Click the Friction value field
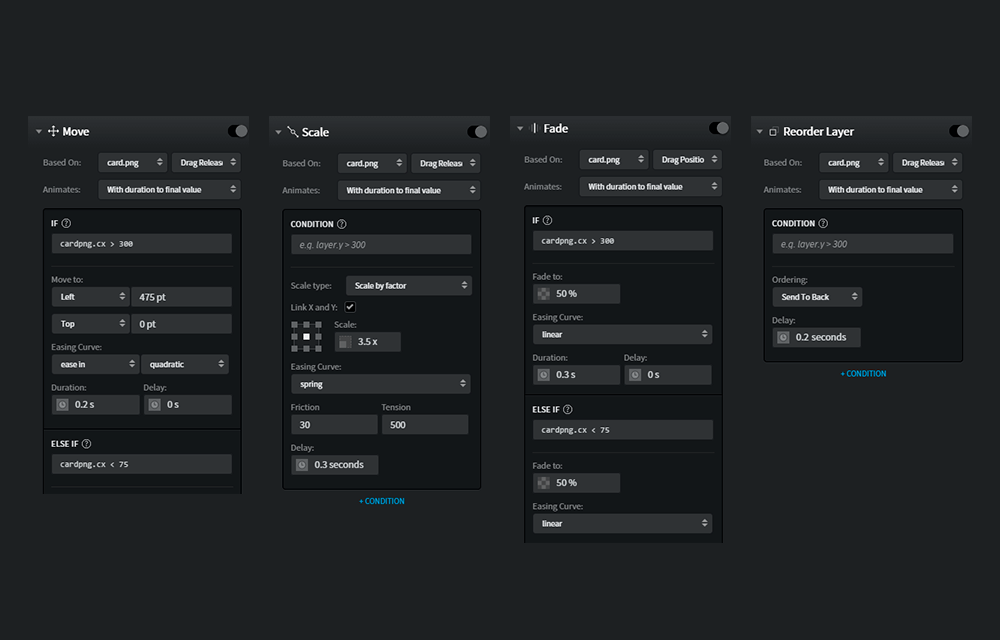This screenshot has width=1000, height=640. pos(334,425)
